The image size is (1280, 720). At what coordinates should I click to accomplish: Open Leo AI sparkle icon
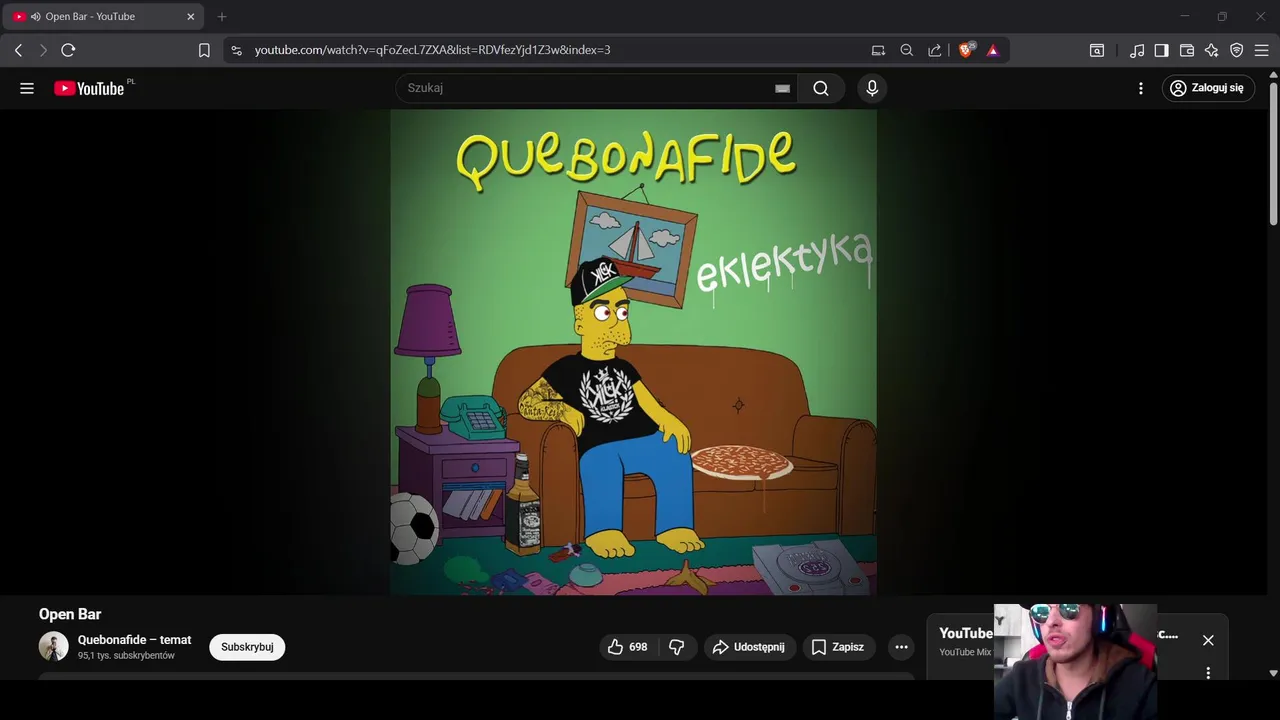tap(1212, 50)
